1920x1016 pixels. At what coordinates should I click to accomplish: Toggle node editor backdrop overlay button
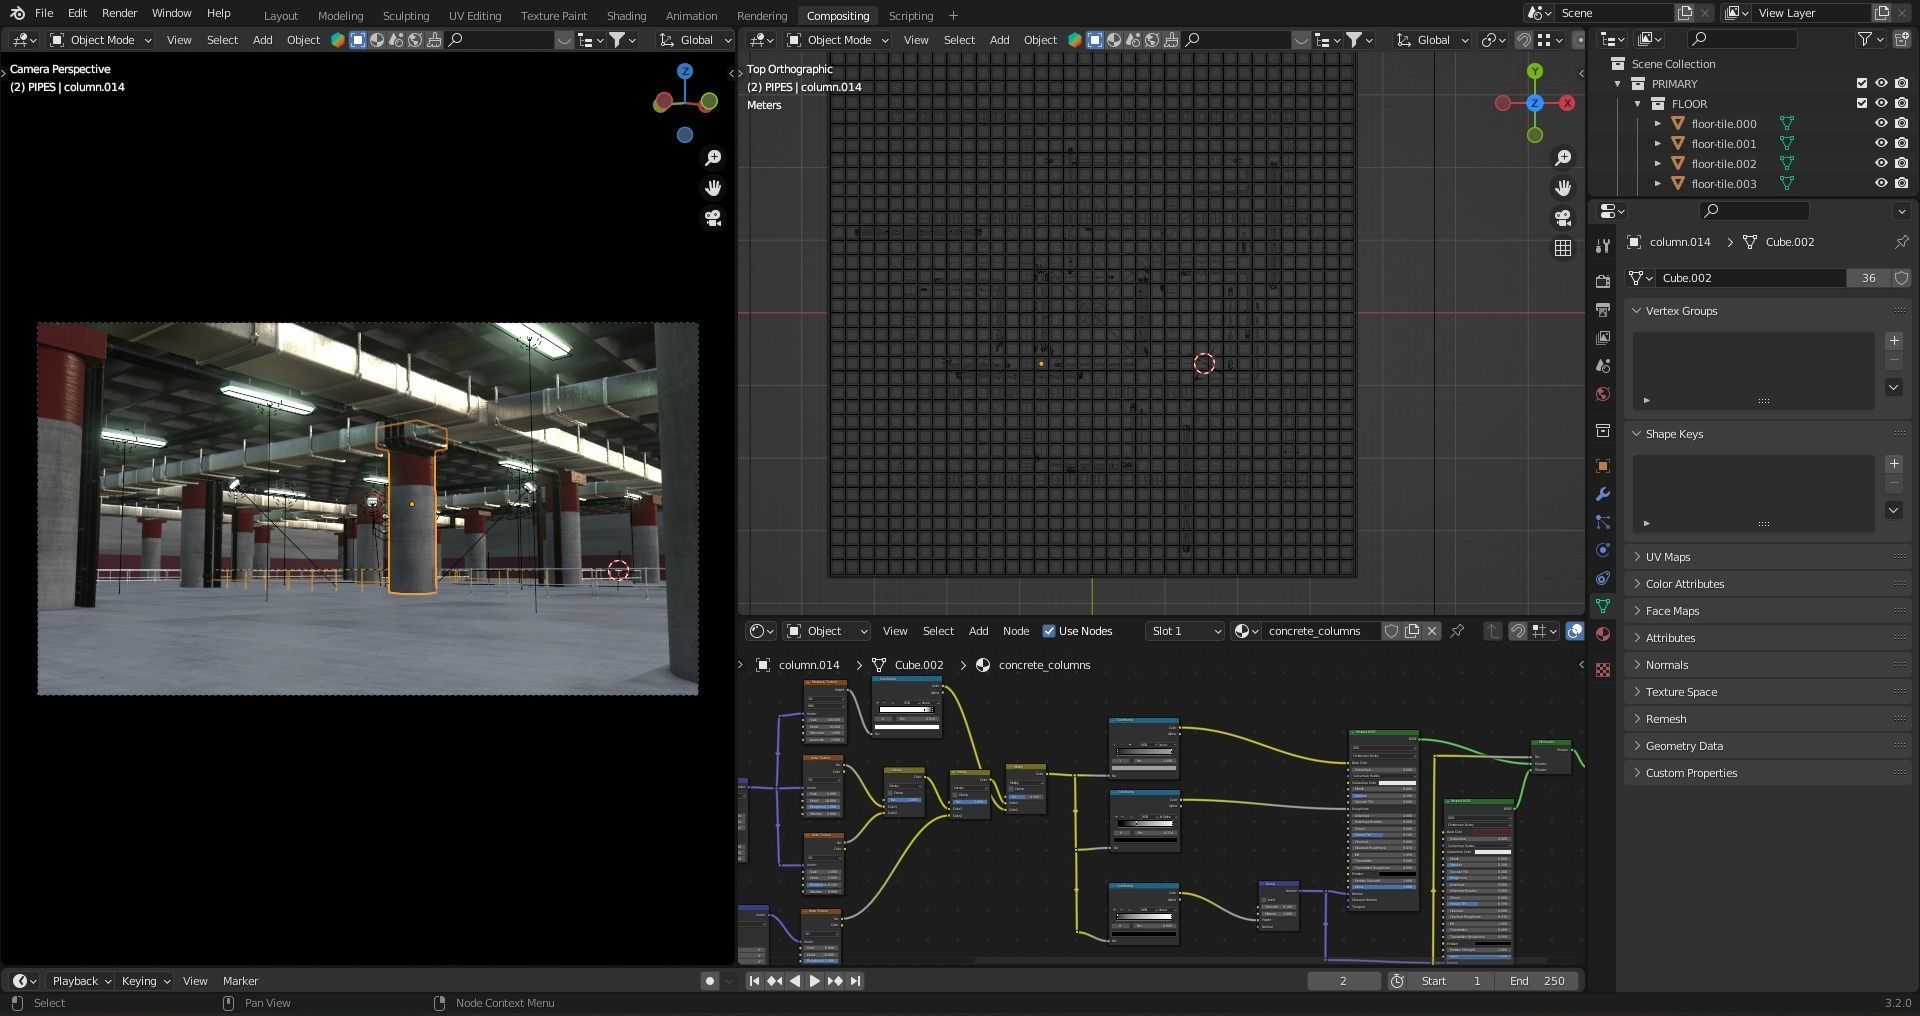click(x=1574, y=631)
